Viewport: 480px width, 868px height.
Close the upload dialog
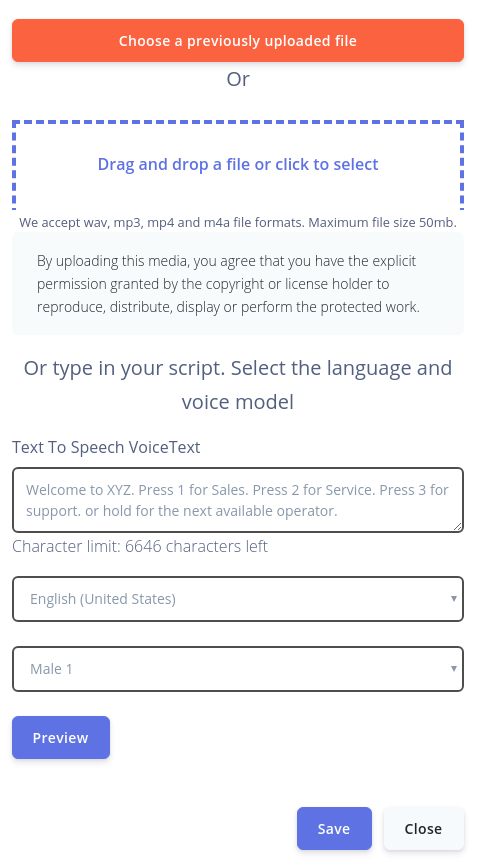click(423, 828)
